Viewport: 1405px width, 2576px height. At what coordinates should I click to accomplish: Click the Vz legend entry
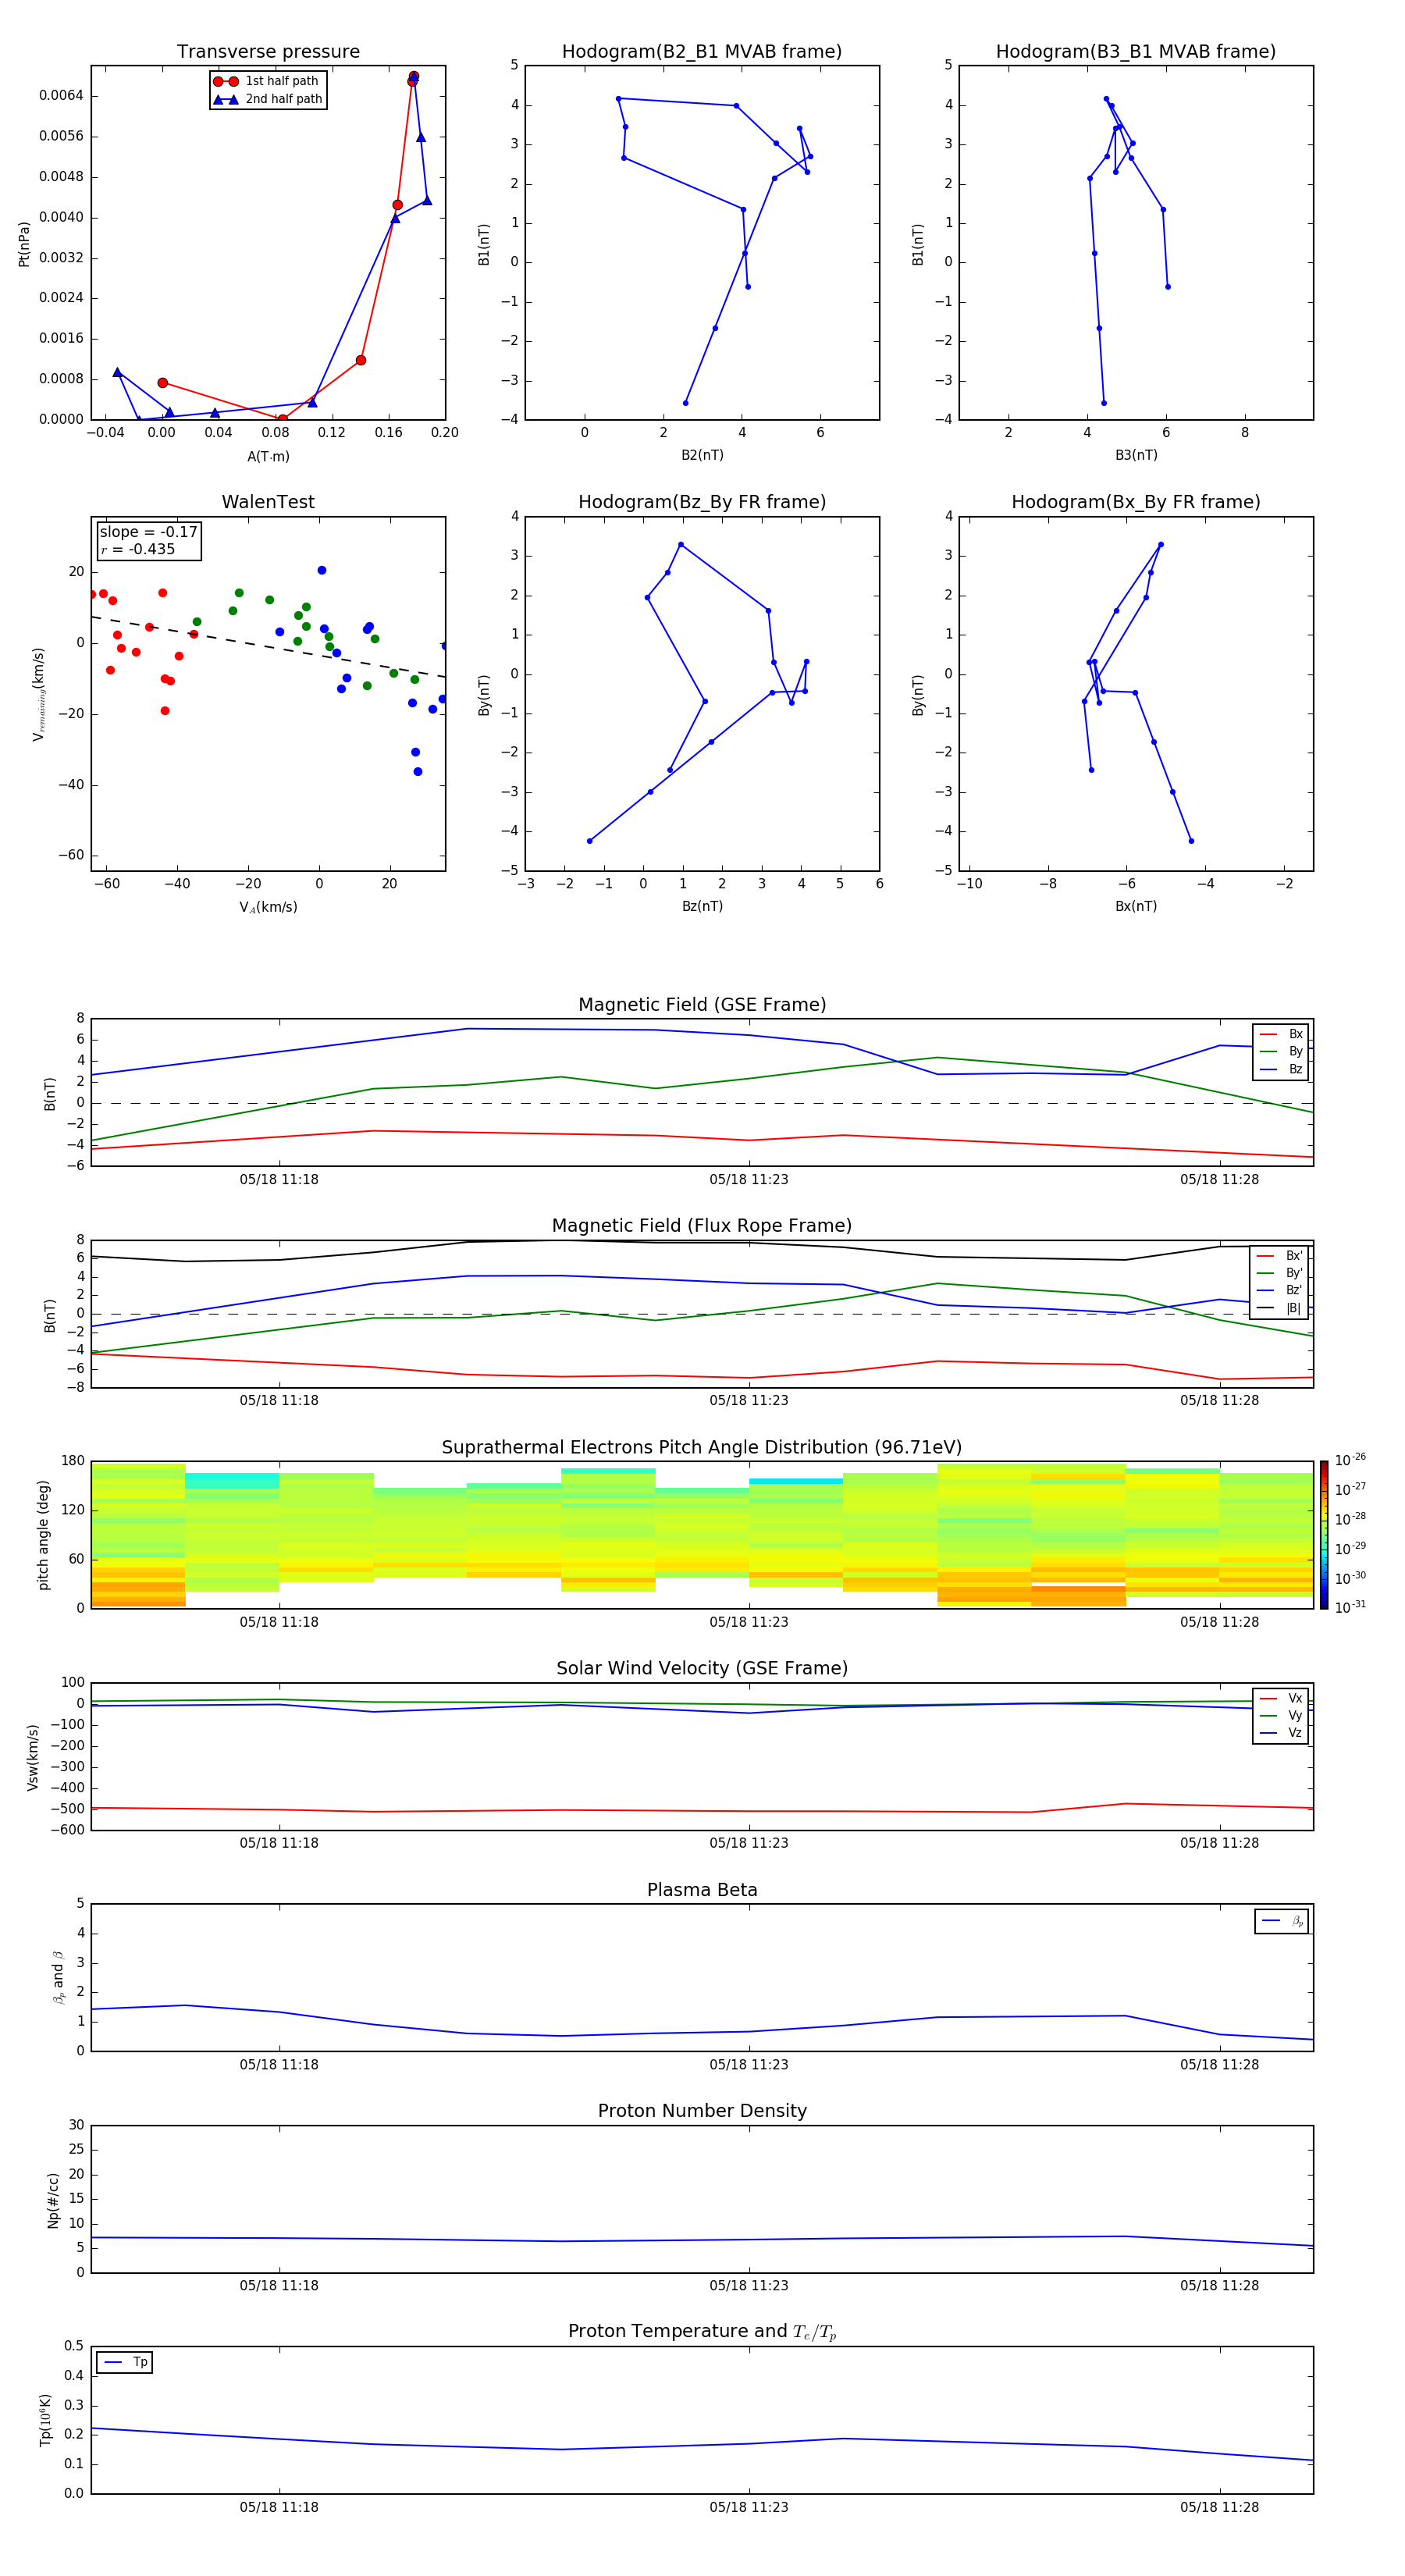(1281, 1733)
